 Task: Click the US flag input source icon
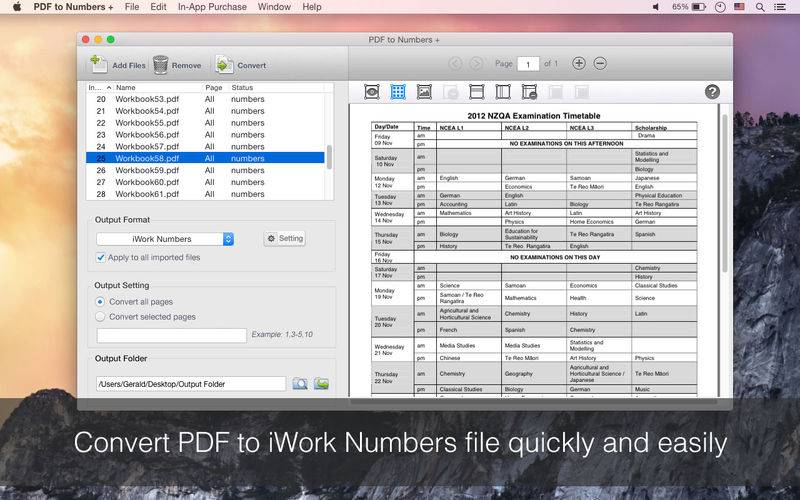click(x=739, y=7)
